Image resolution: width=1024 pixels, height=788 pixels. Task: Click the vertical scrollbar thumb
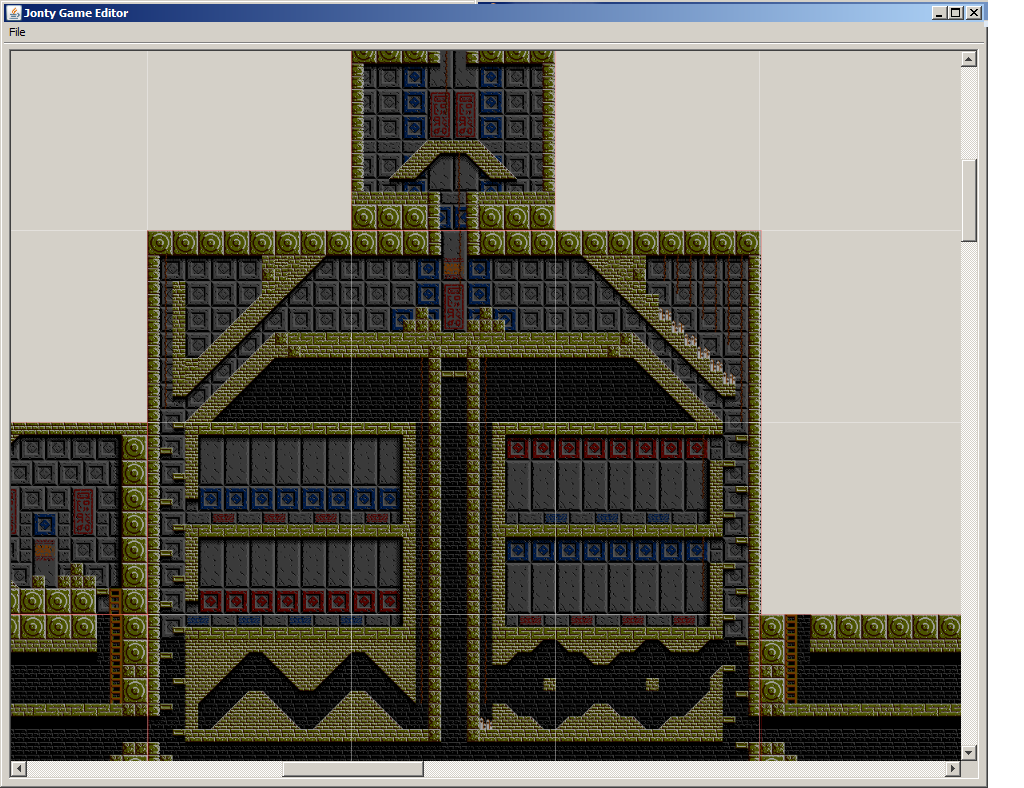click(968, 200)
